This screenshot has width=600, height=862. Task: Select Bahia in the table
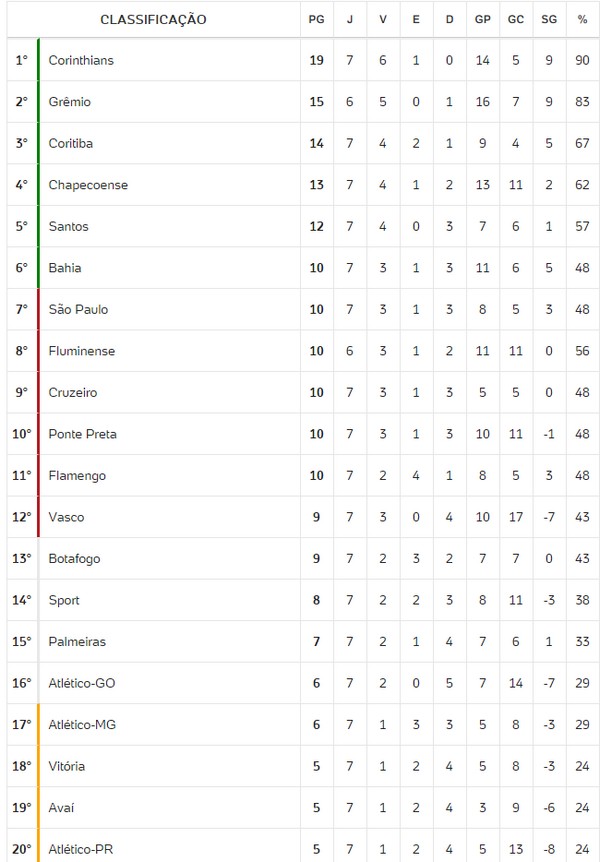pyautogui.click(x=65, y=268)
